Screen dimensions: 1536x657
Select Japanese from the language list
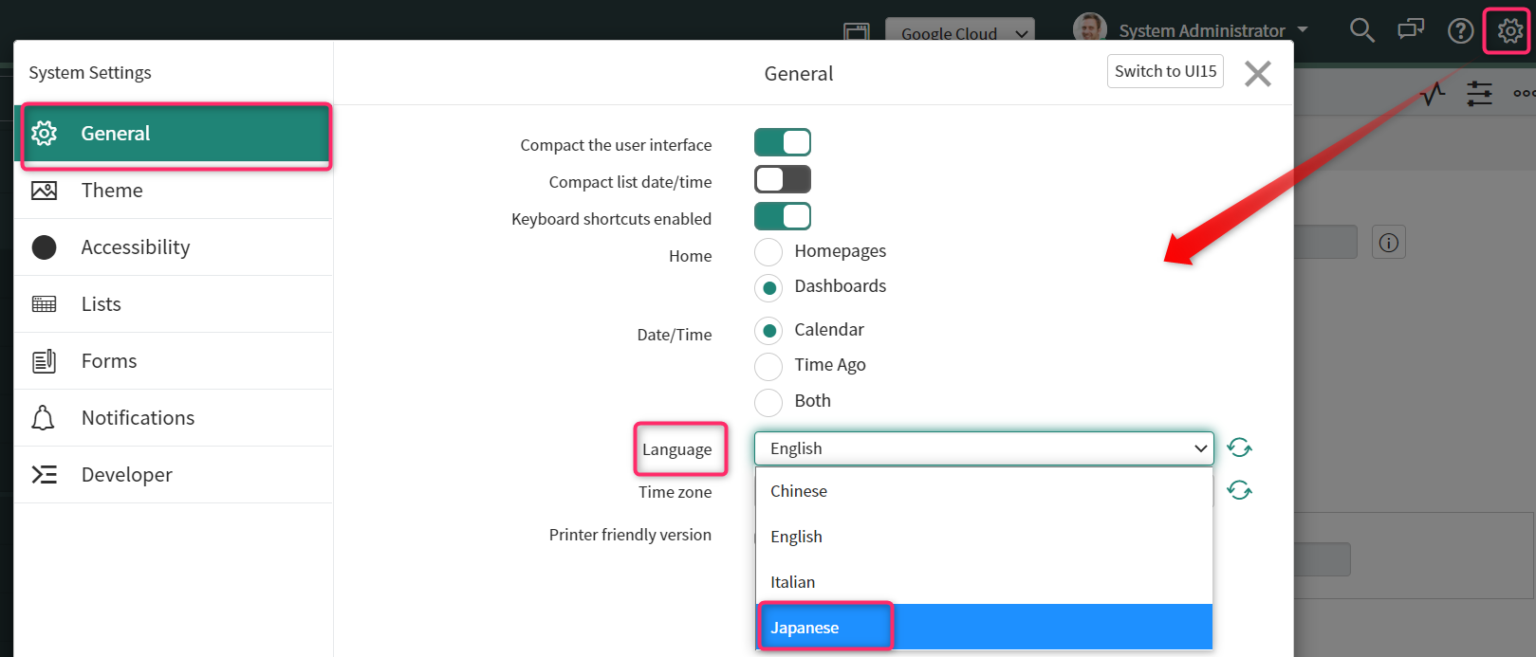pyautogui.click(x=804, y=626)
